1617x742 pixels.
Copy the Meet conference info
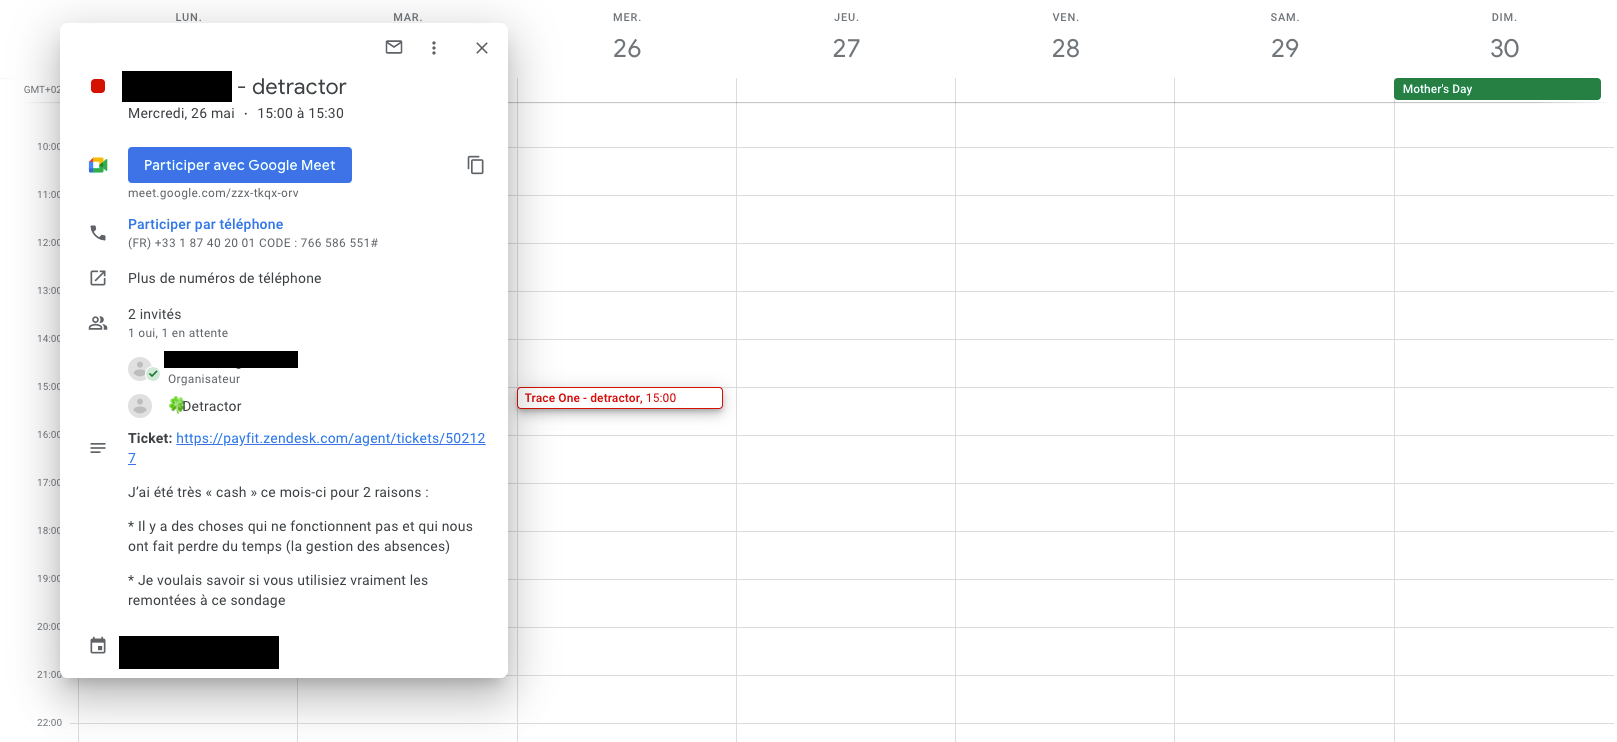[x=476, y=165]
